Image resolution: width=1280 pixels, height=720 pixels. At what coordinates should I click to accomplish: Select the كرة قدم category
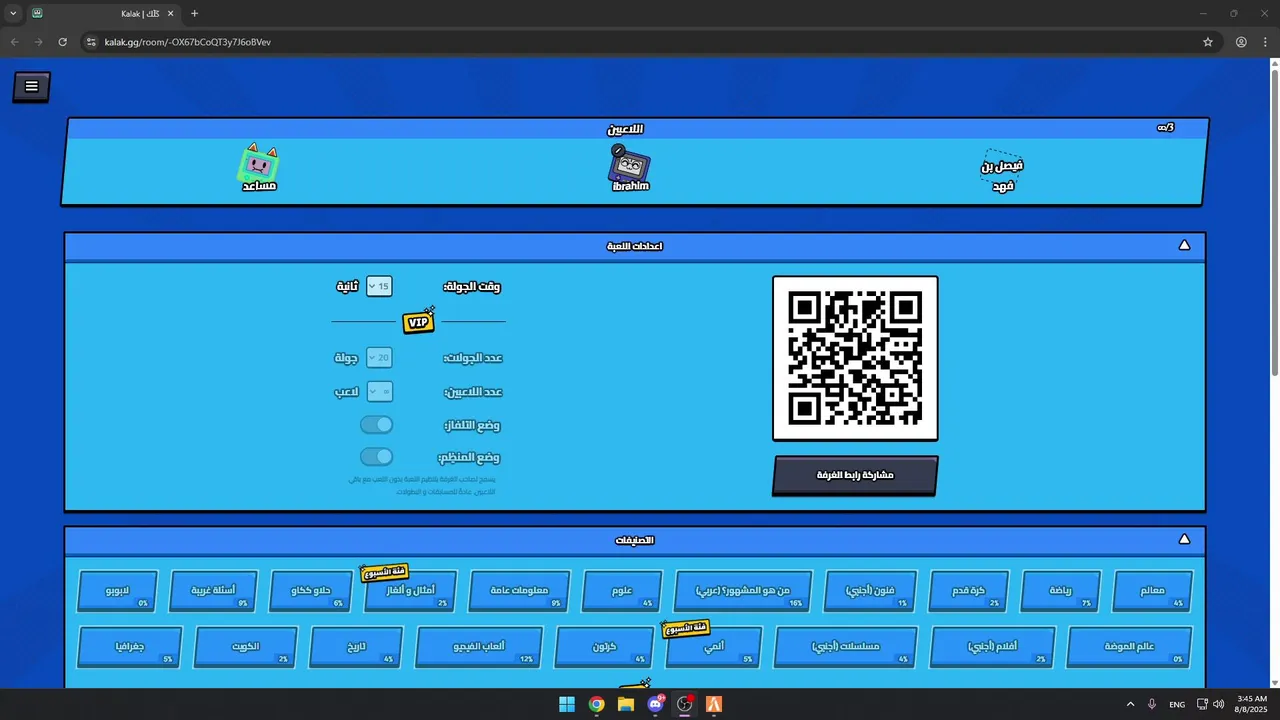(x=969, y=591)
